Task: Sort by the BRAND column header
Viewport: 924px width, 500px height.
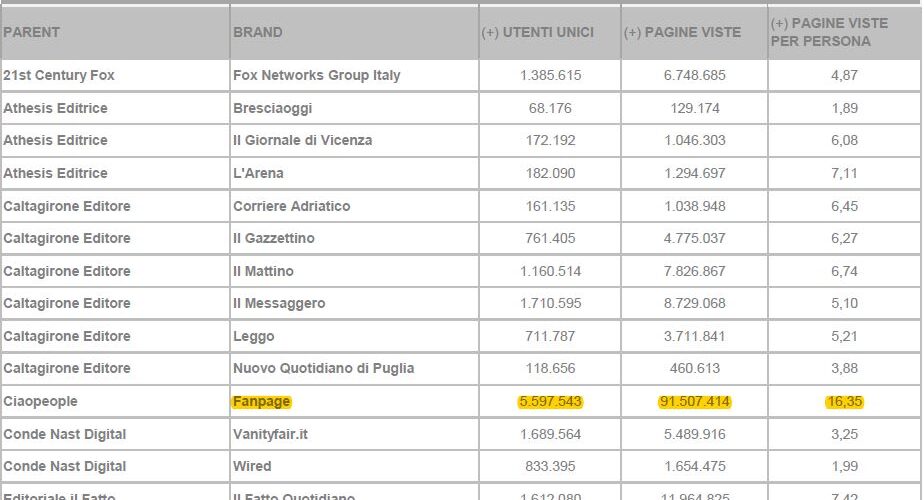Action: 258,32
